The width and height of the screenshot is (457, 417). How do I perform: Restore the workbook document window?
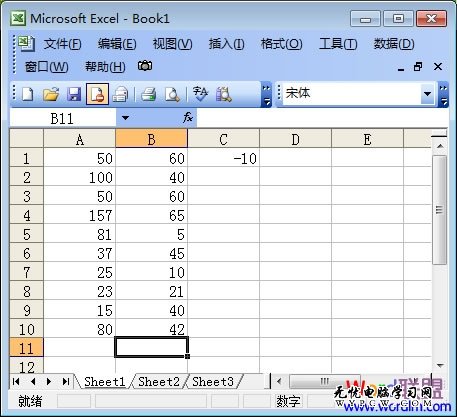[418, 67]
